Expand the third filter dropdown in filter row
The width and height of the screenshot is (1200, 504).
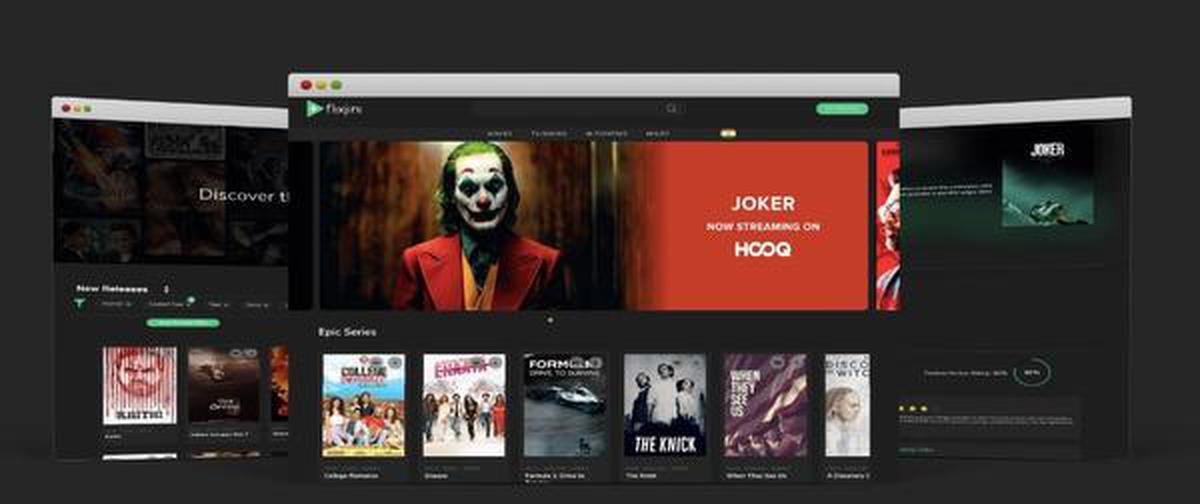pyautogui.click(x=218, y=304)
